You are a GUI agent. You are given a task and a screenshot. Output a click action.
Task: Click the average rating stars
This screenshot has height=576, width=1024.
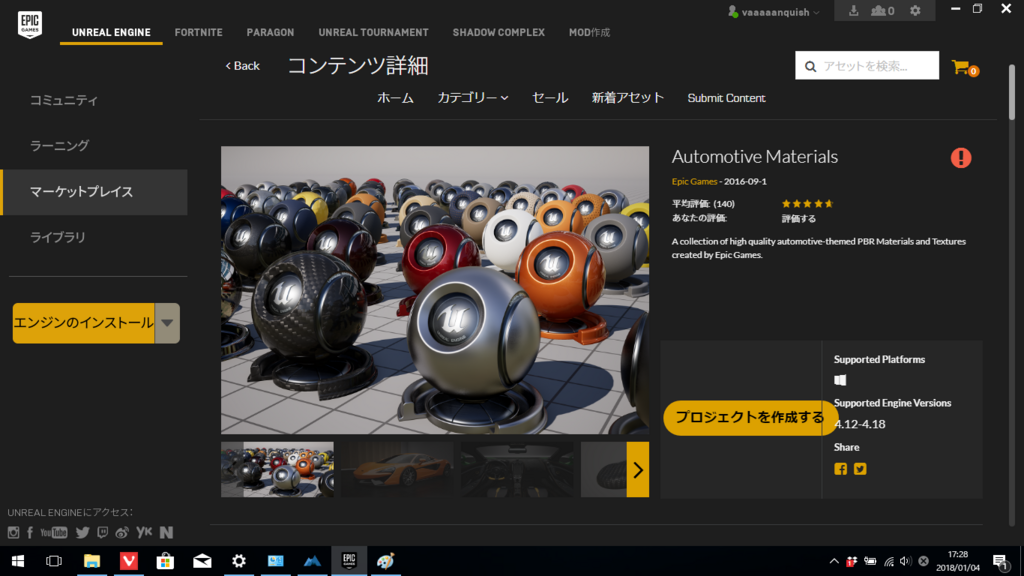807,204
